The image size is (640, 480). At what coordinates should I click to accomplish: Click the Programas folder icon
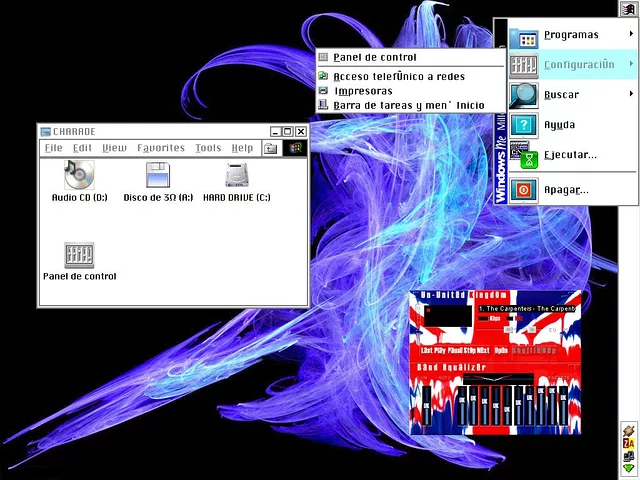(x=524, y=38)
